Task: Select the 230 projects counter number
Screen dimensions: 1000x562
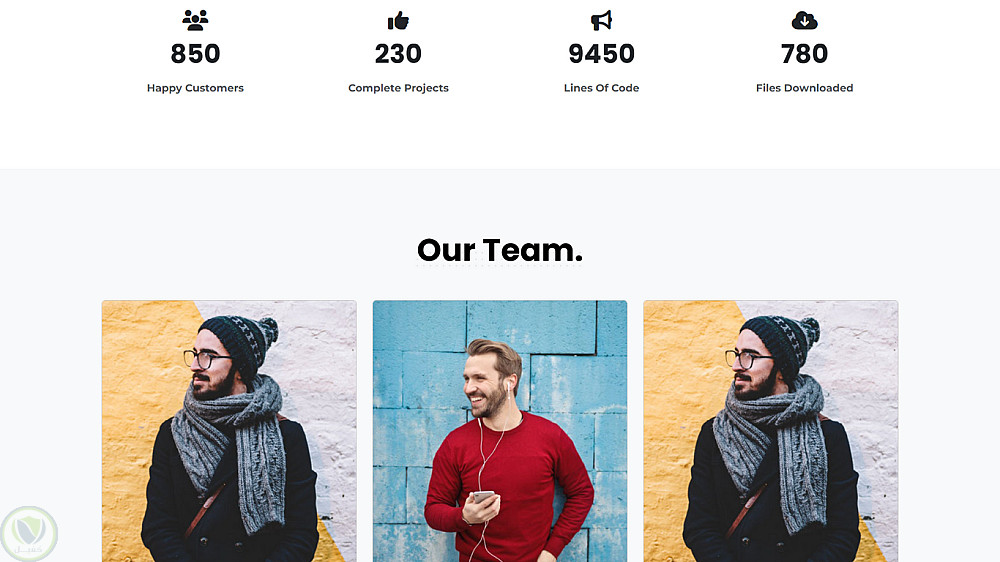Action: pos(398,54)
